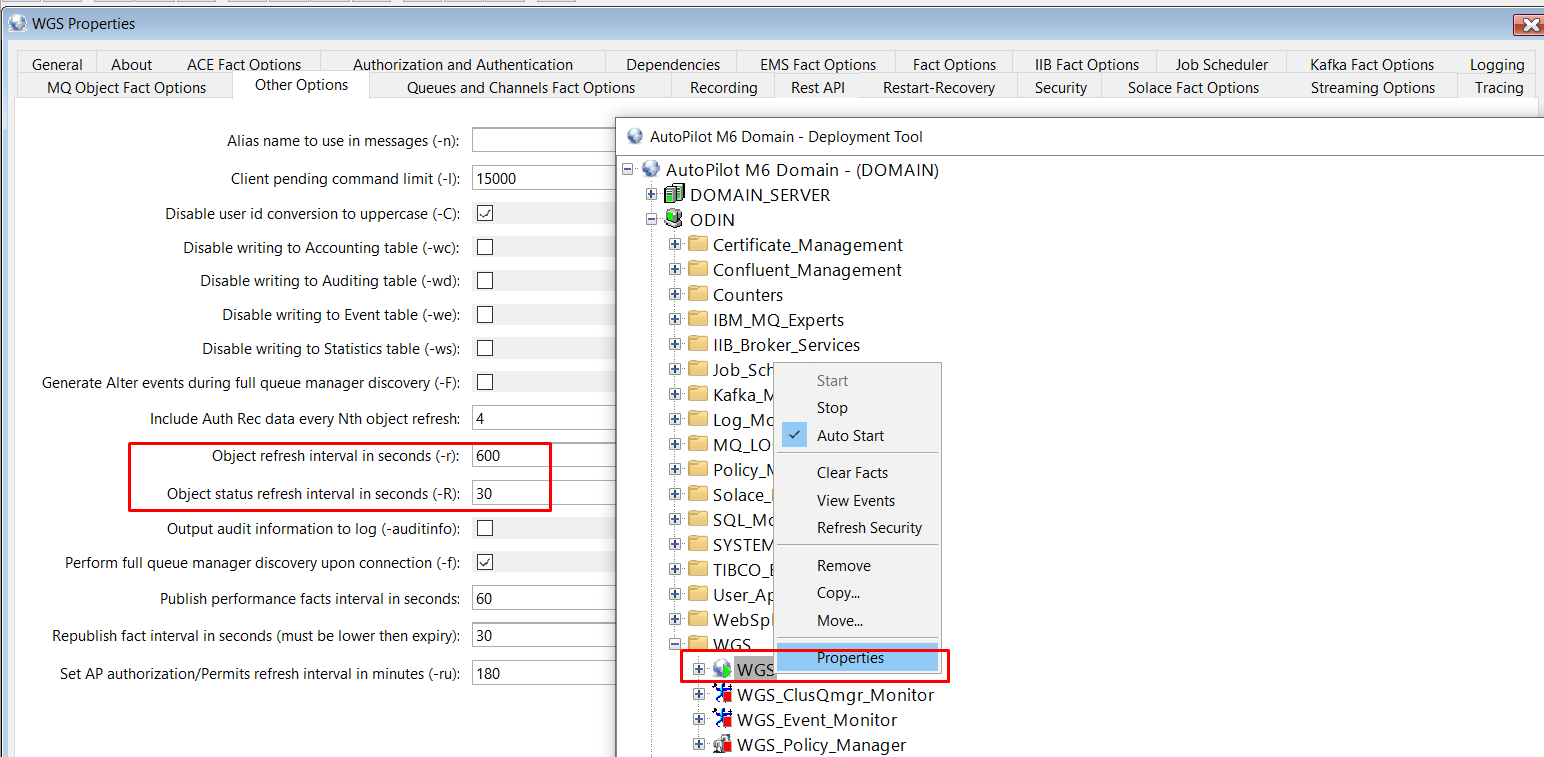
Task: Select Properties in the context menu
Action: click(858, 658)
